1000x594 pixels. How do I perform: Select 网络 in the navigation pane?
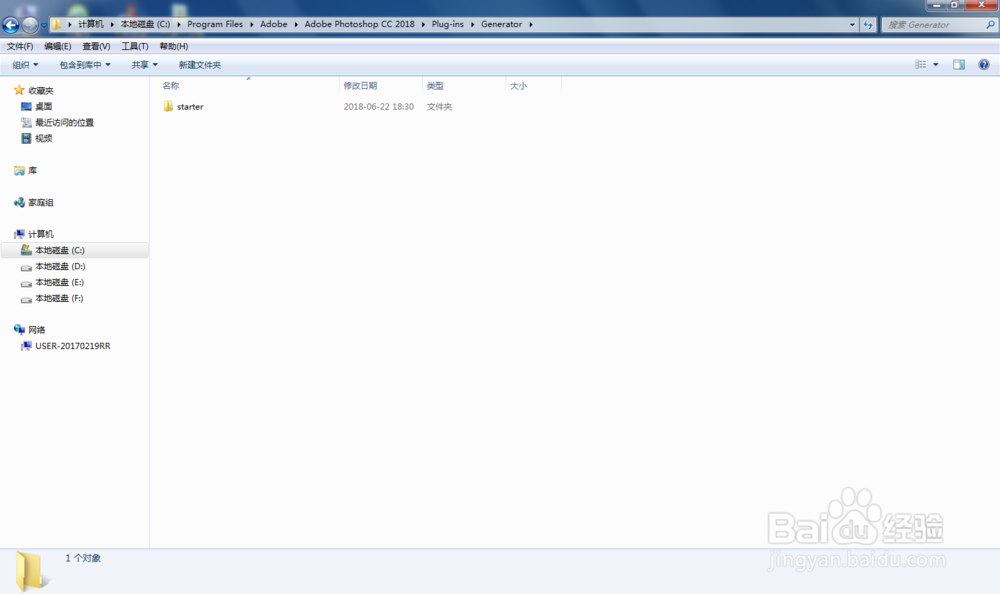coord(36,330)
